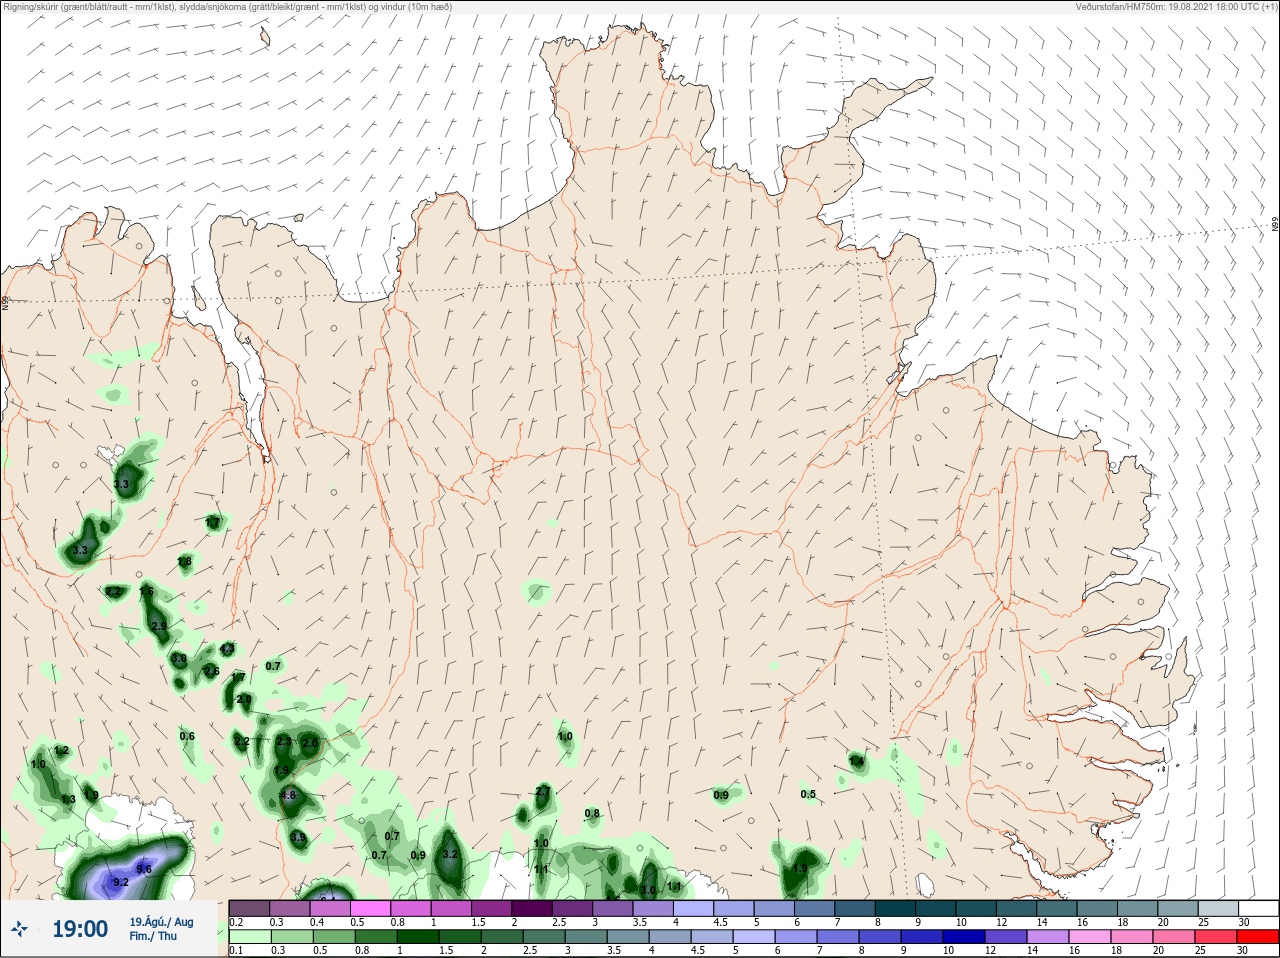Click the 9.2 precipitation value on map
This screenshot has height=958, width=1280.
[x=121, y=883]
